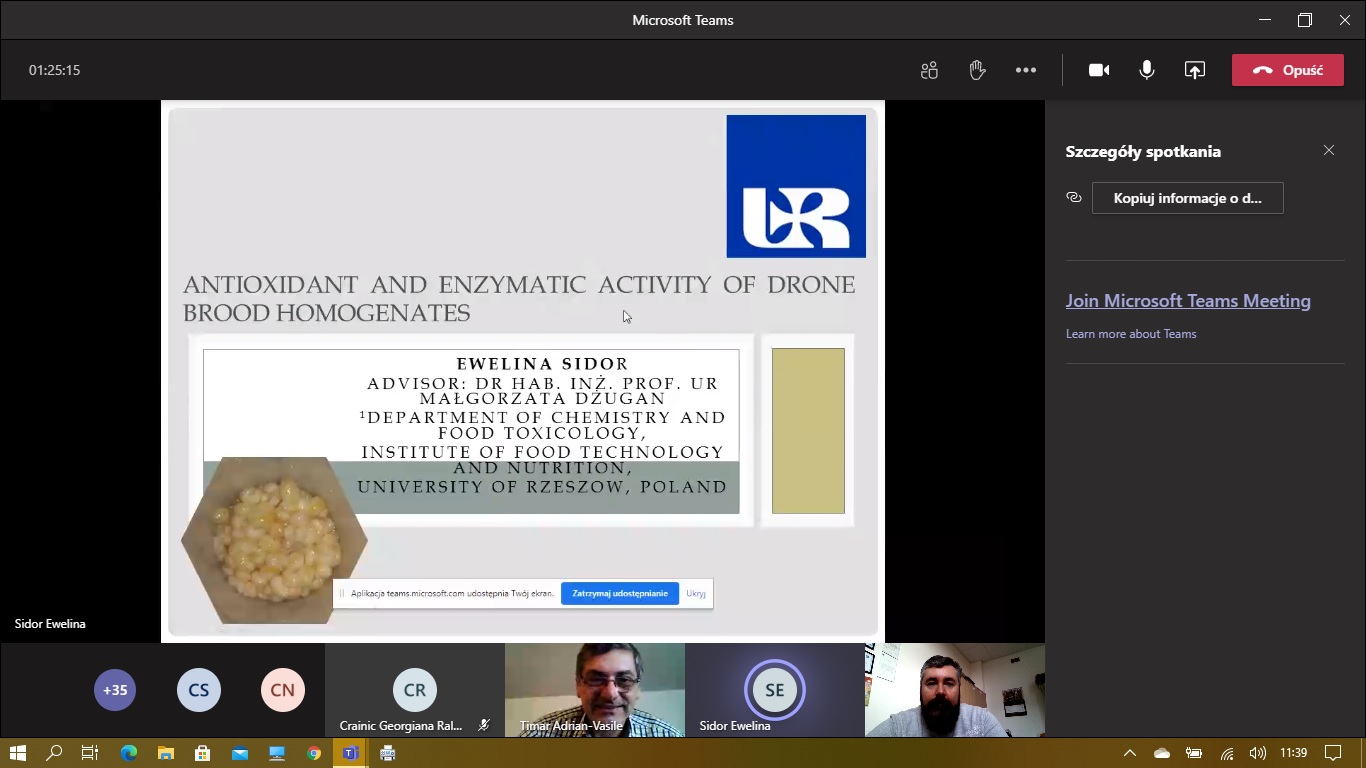The width and height of the screenshot is (1366, 768).
Task: Follow the Learn more about Teams link
Action: (x=1131, y=334)
